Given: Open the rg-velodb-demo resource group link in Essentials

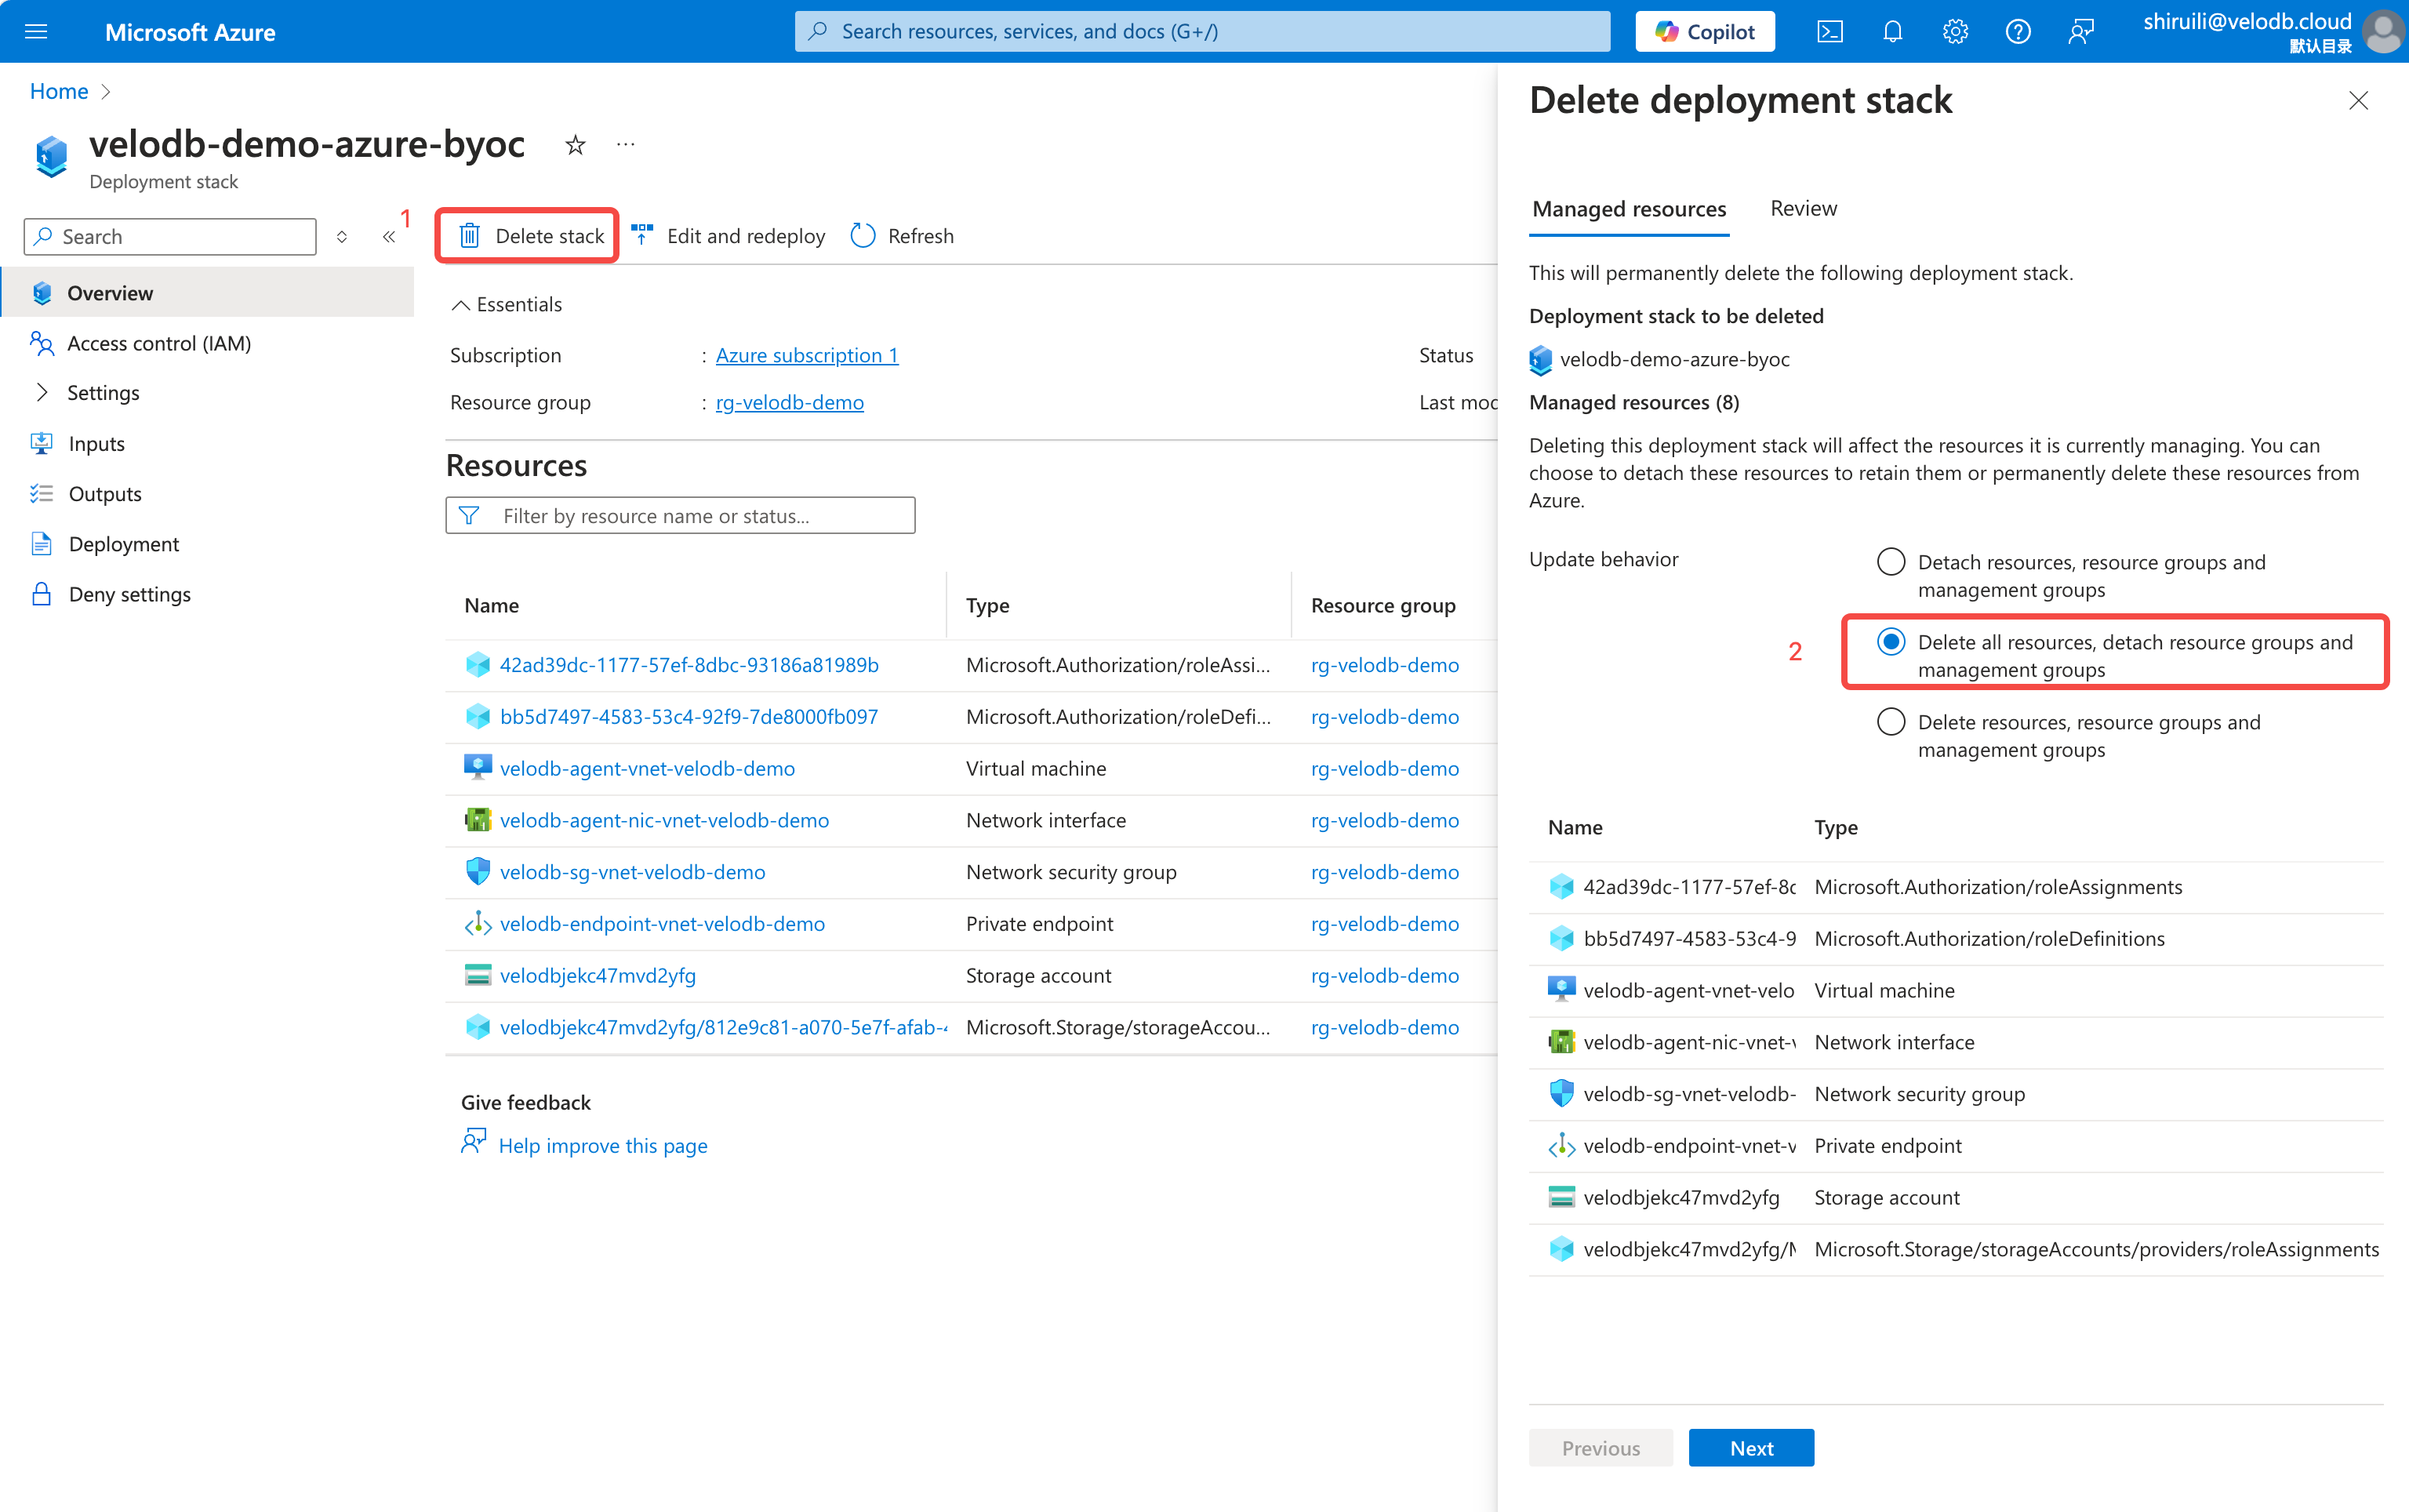Looking at the screenshot, I should coord(789,403).
